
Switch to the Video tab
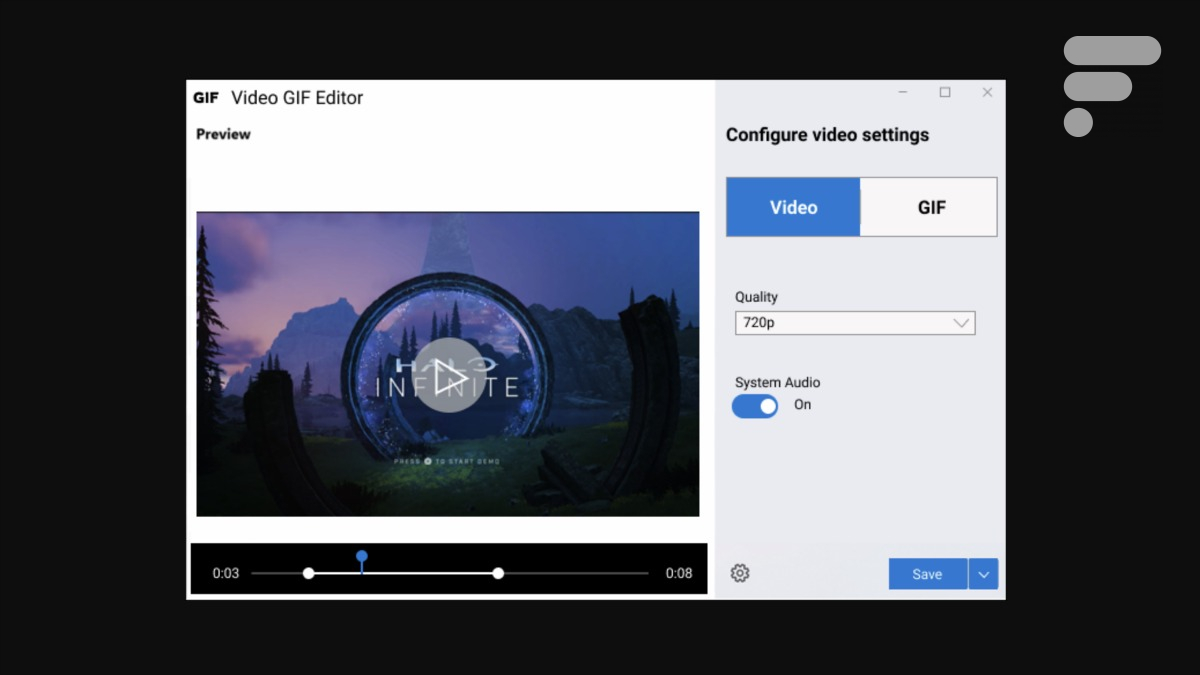[x=793, y=207]
